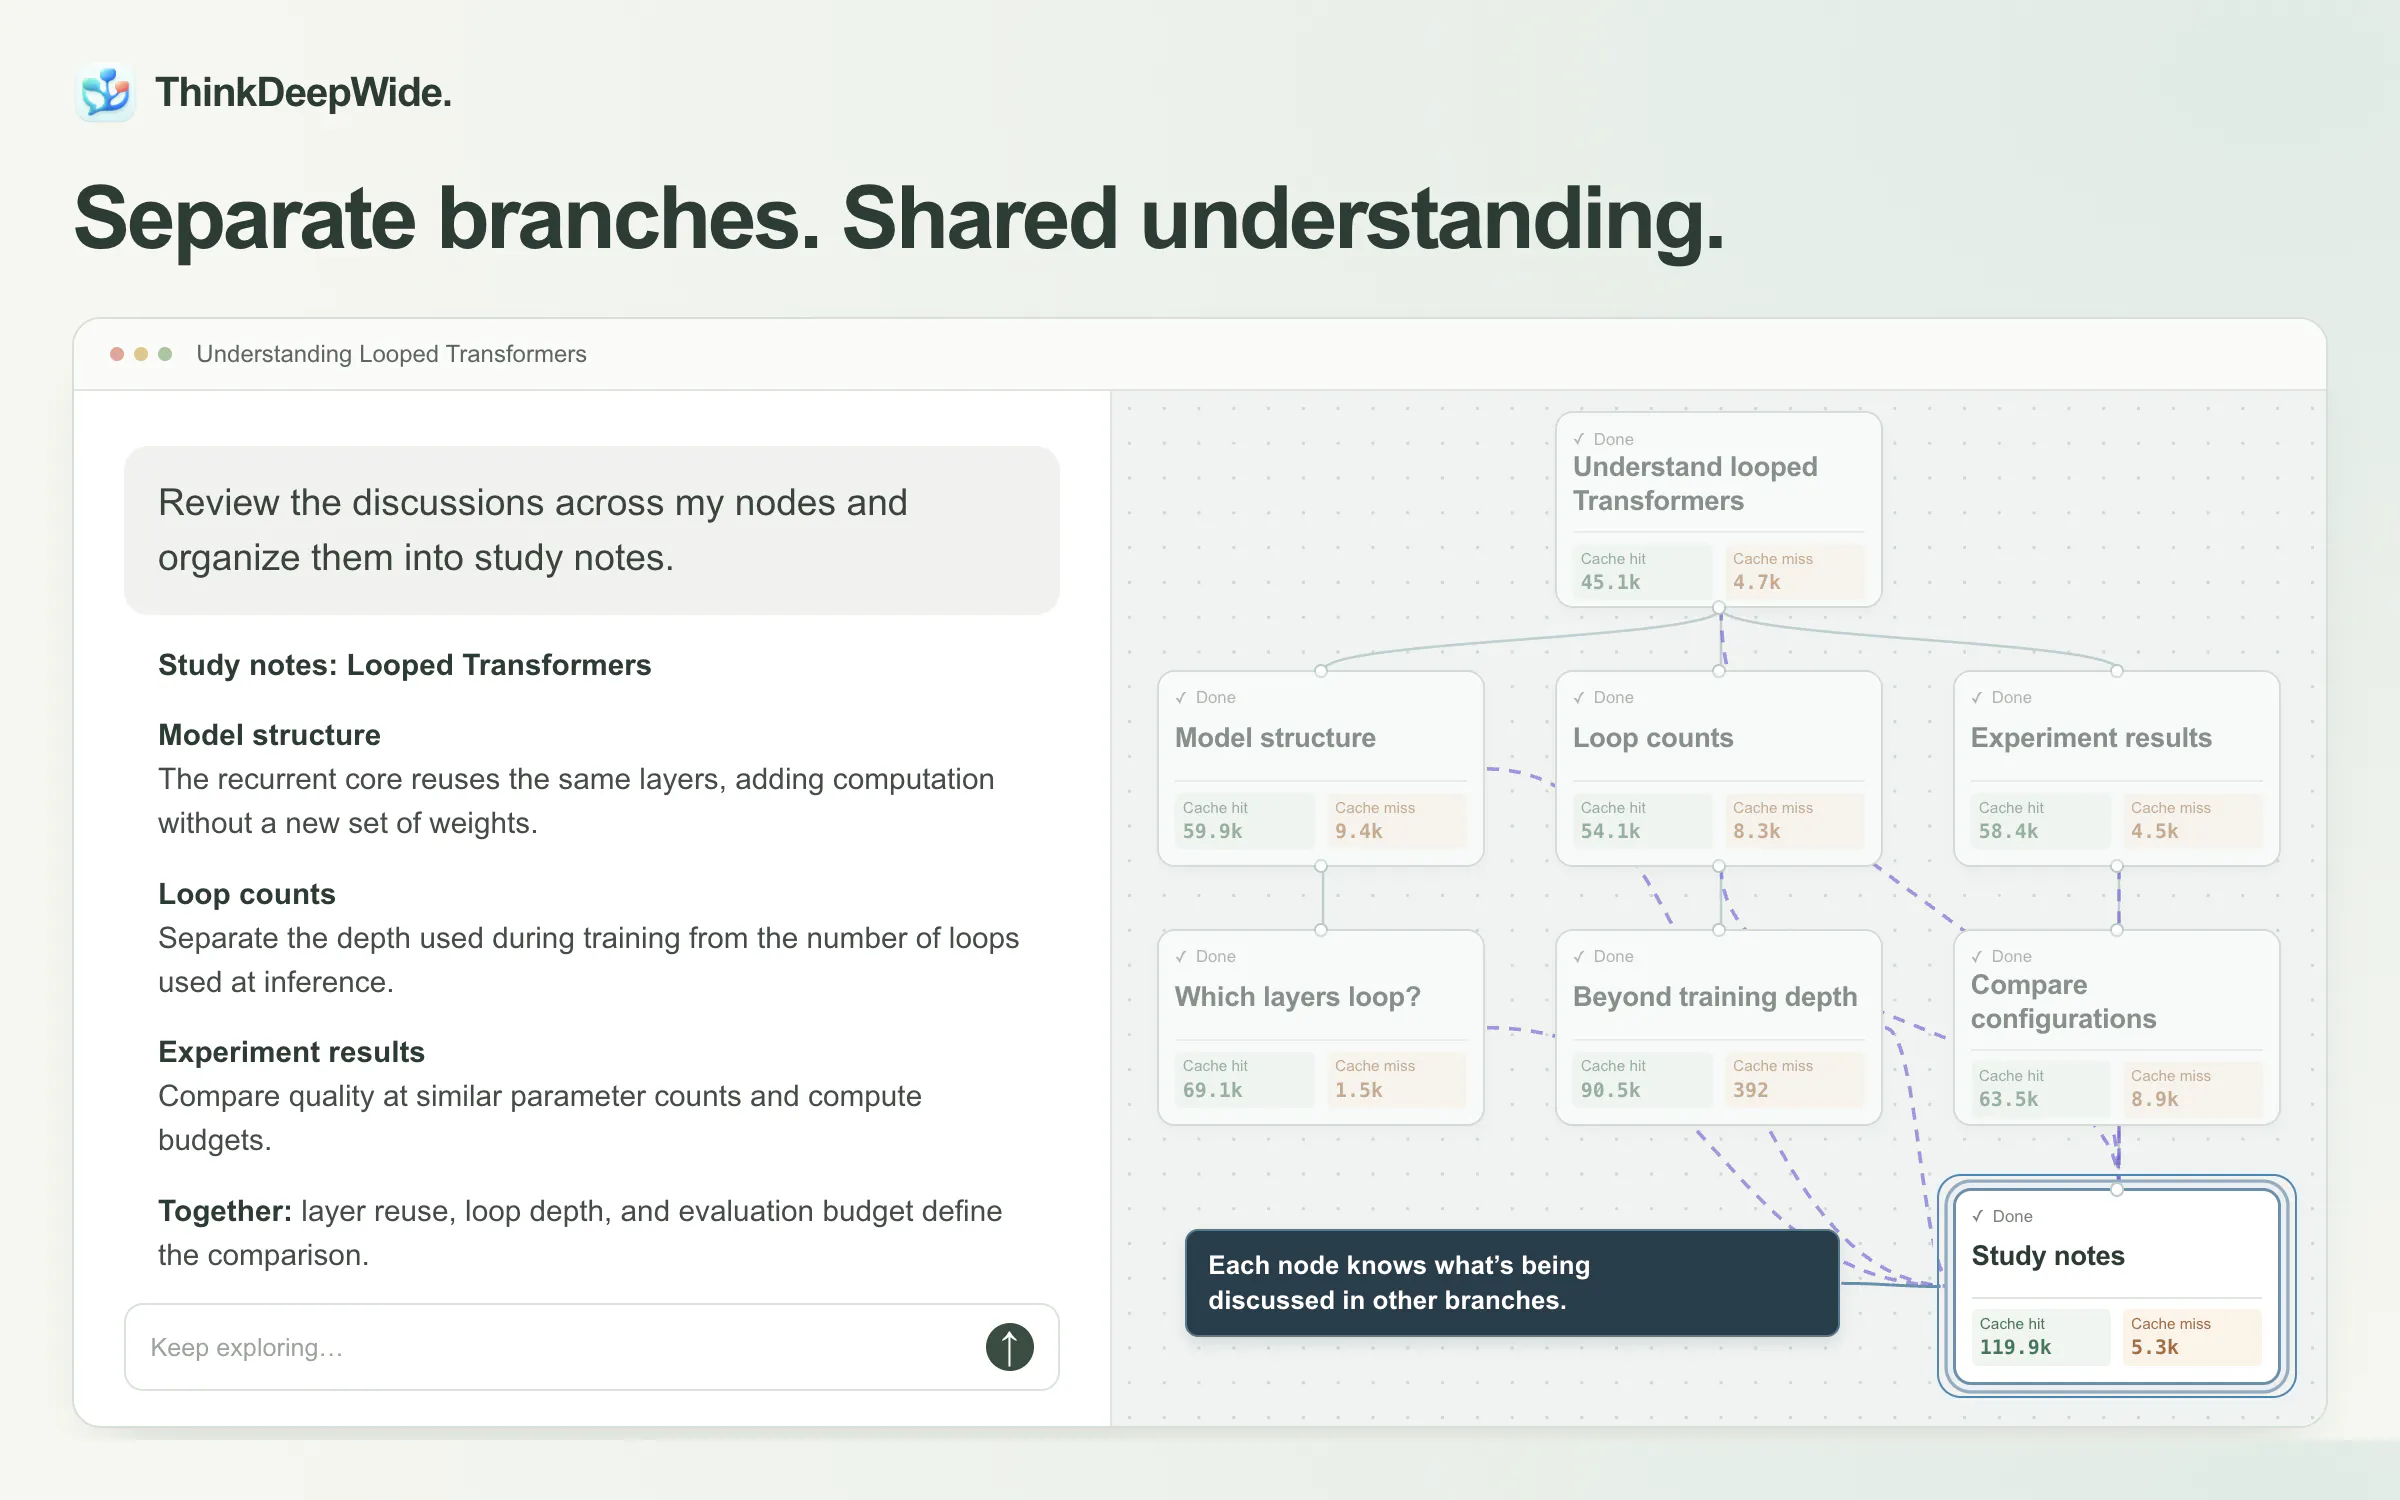The height and width of the screenshot is (1500, 2400).
Task: Click the cache hit value 59.9k
Action: click(1212, 831)
